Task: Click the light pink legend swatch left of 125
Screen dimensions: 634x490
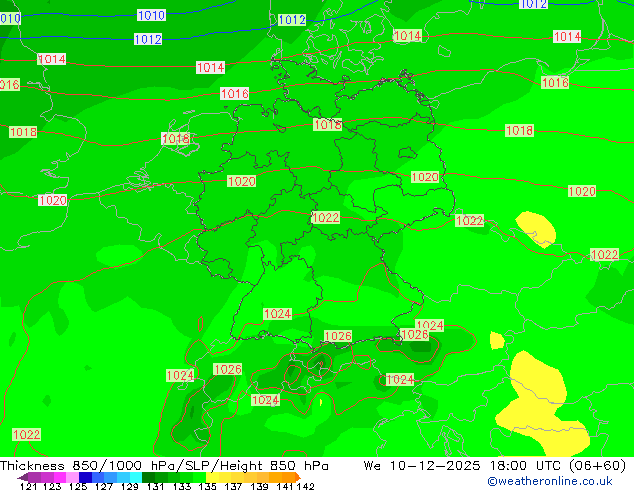Action: [72, 477]
